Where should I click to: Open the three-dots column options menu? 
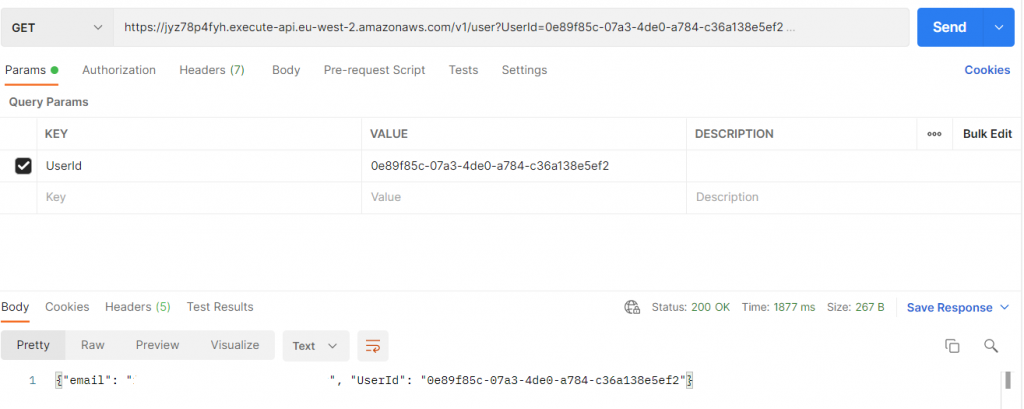pos(934,134)
